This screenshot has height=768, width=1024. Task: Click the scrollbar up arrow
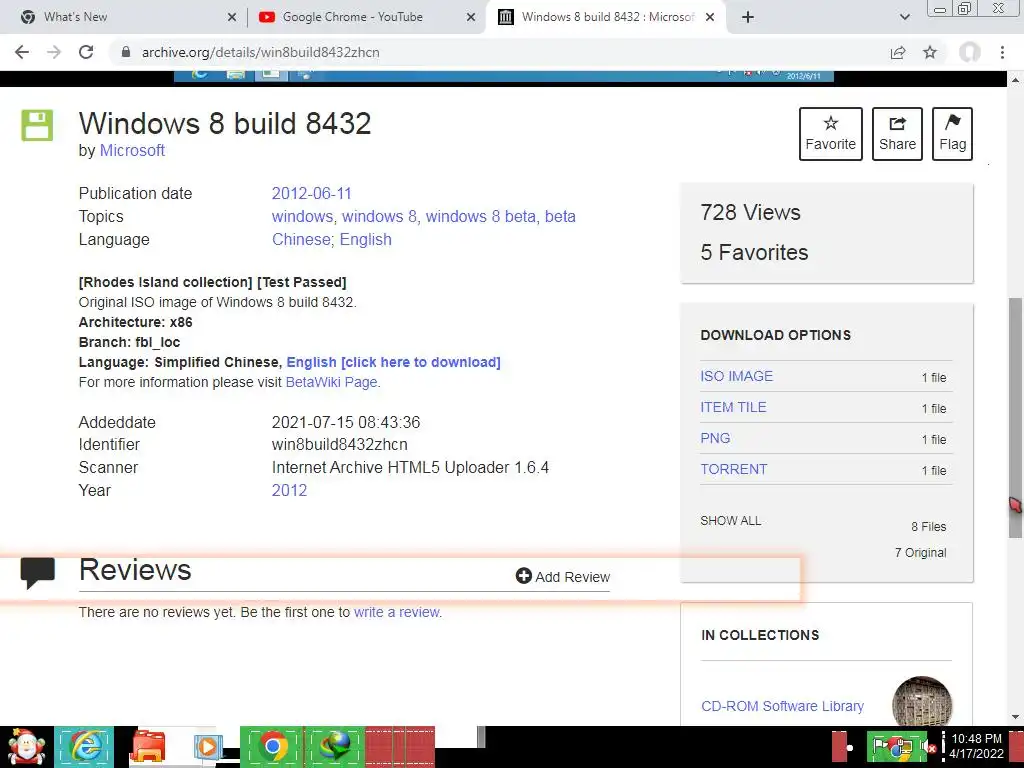1016,80
